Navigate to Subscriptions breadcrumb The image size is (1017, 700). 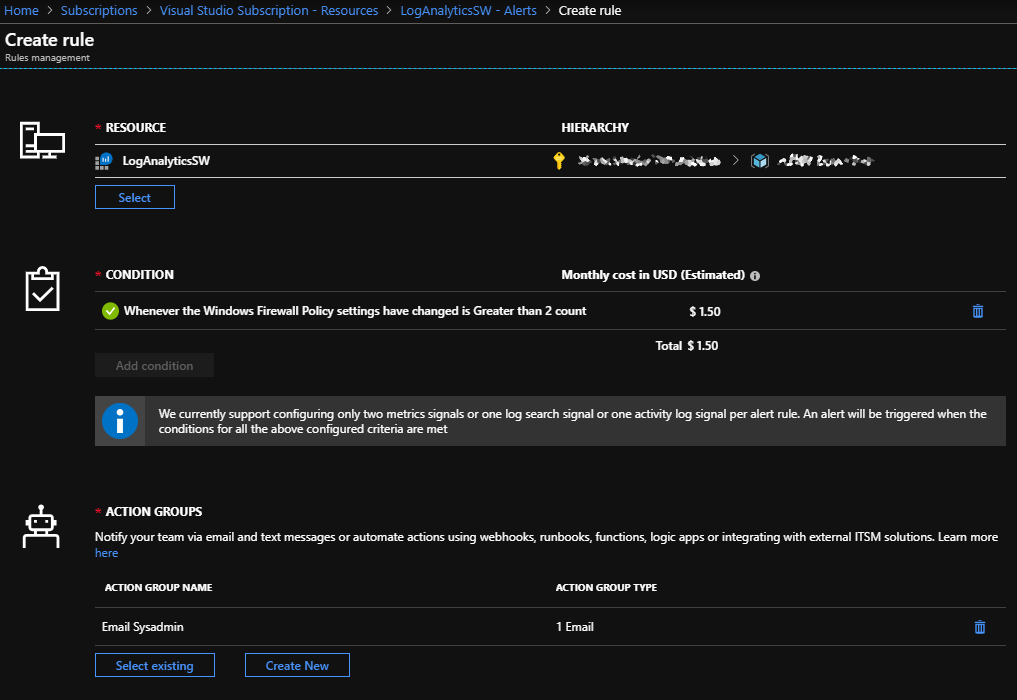coord(99,11)
